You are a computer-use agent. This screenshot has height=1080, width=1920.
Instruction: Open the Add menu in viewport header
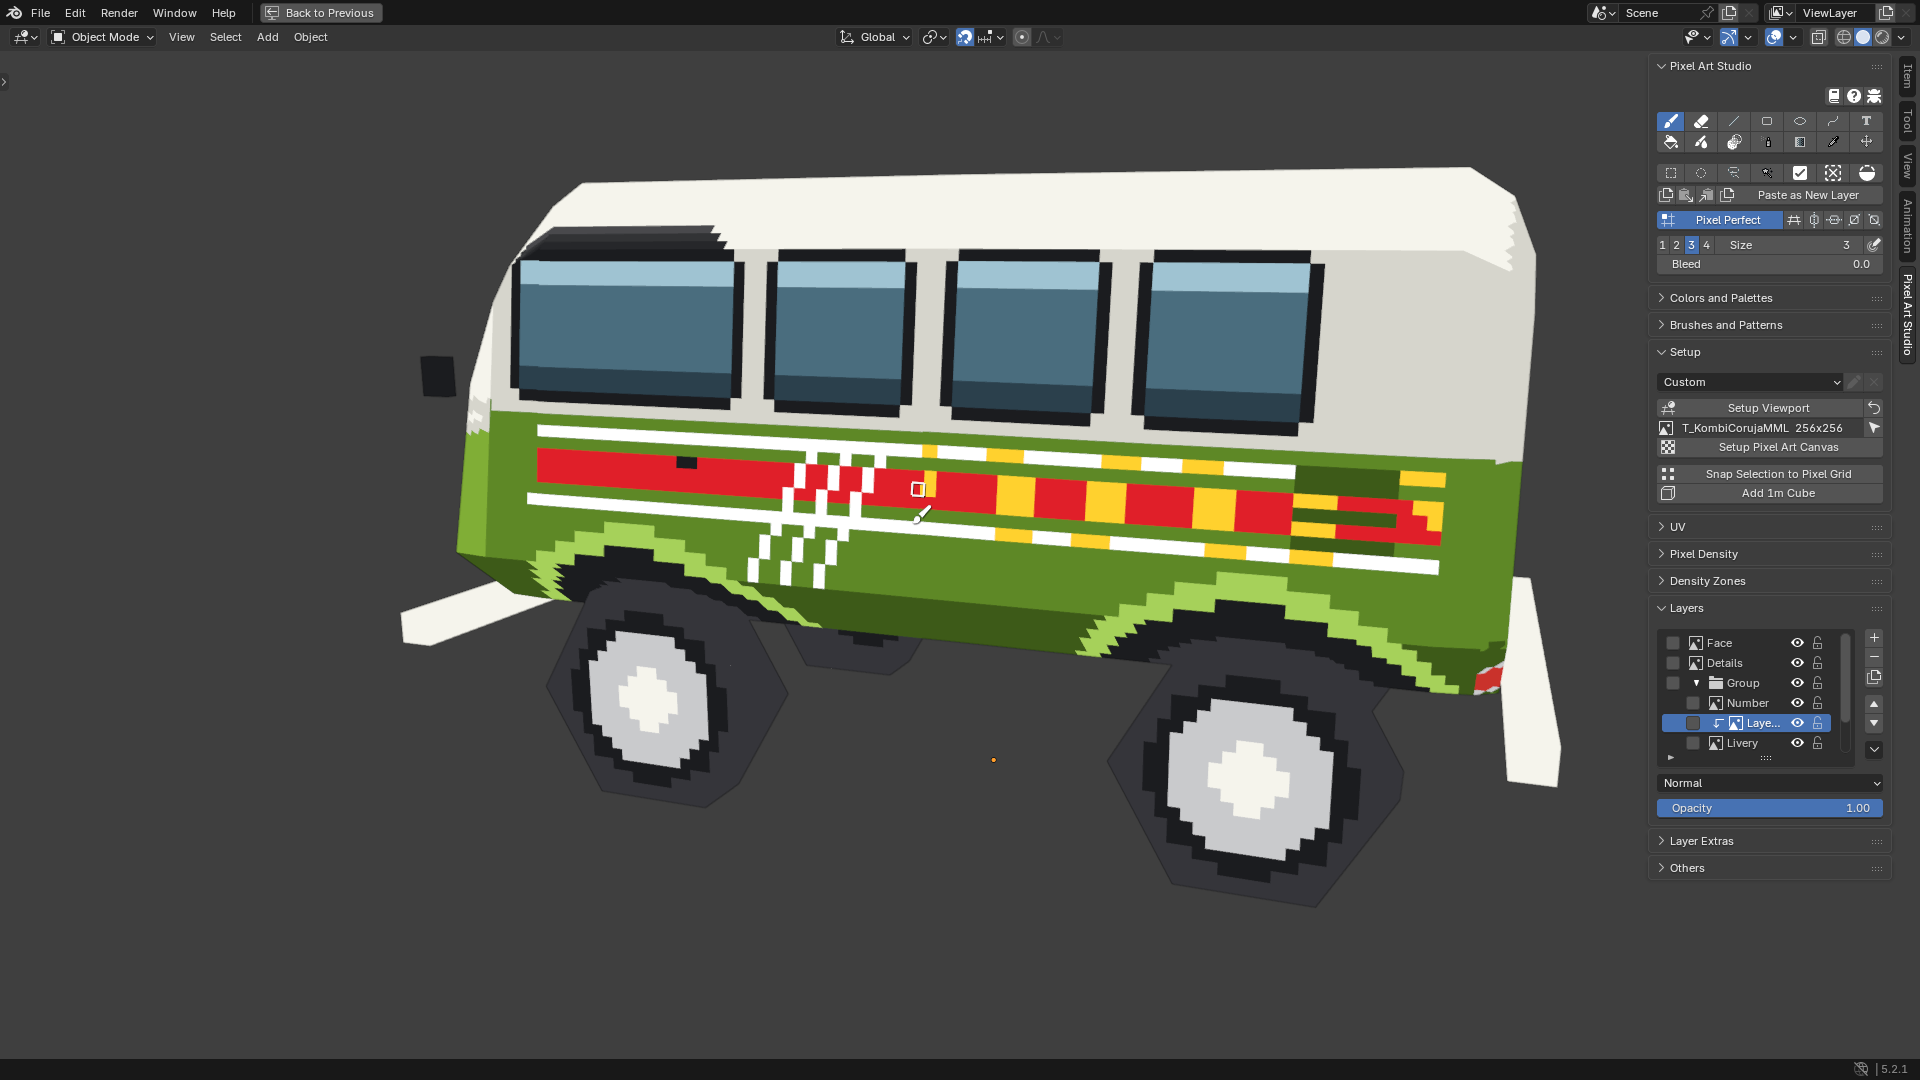point(267,37)
